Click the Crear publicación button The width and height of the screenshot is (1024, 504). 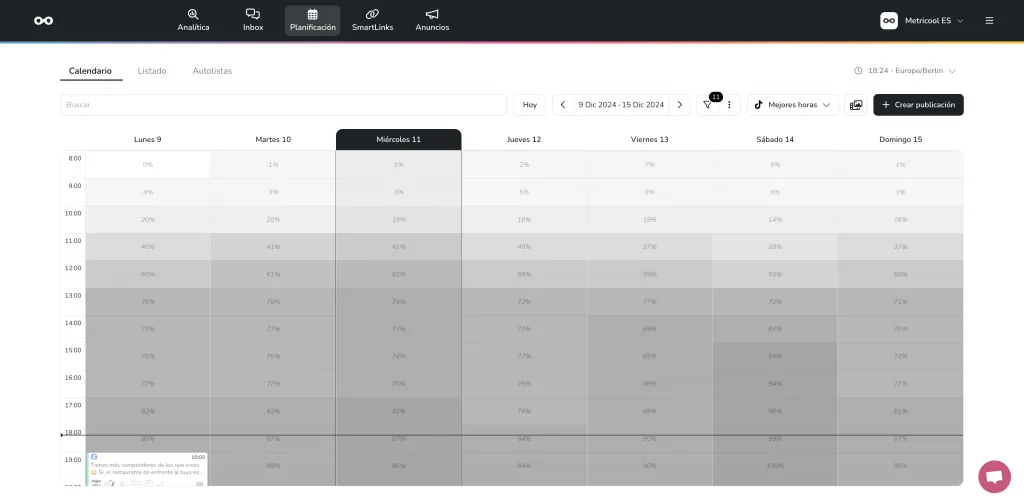coord(918,105)
